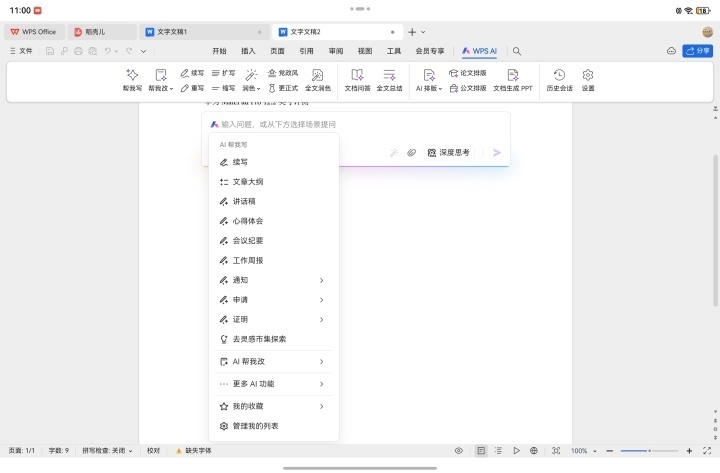The image size is (720, 473).
Task: Open the 稻壳儿 tab
Action: coord(102,32)
